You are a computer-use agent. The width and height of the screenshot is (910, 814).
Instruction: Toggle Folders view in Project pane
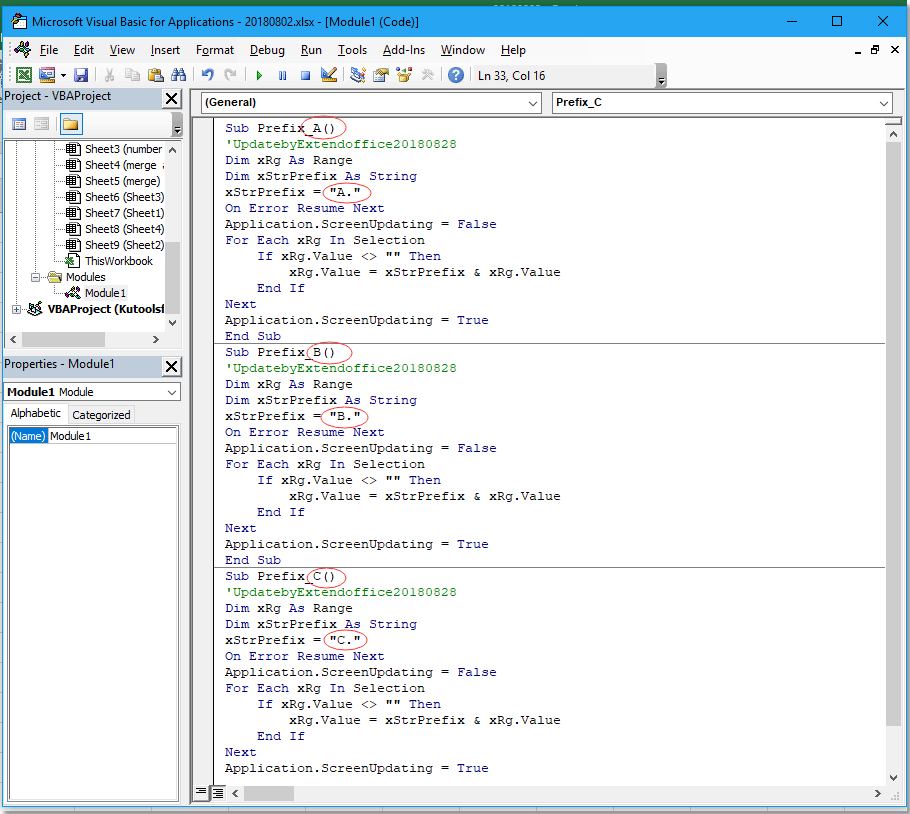pos(70,124)
